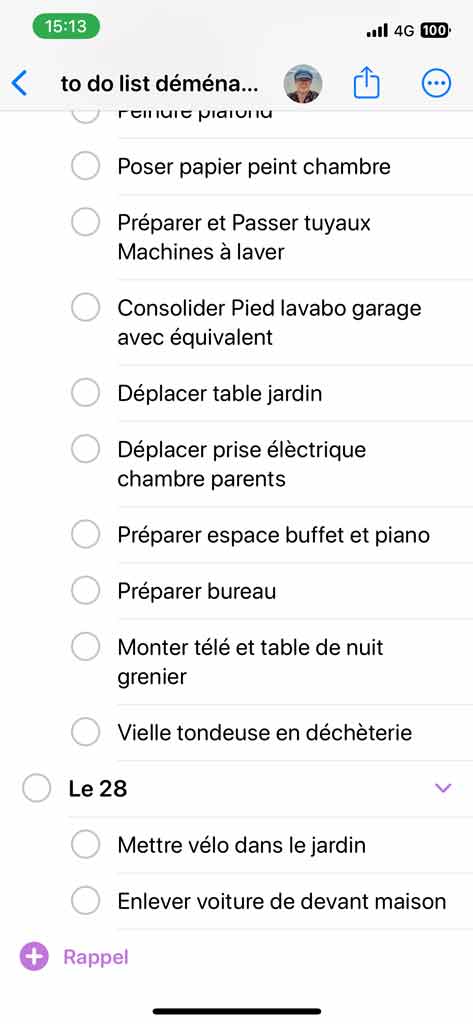The image size is (473, 1024).
Task: Open the ellipsis more options icon
Action: pyautogui.click(x=436, y=84)
